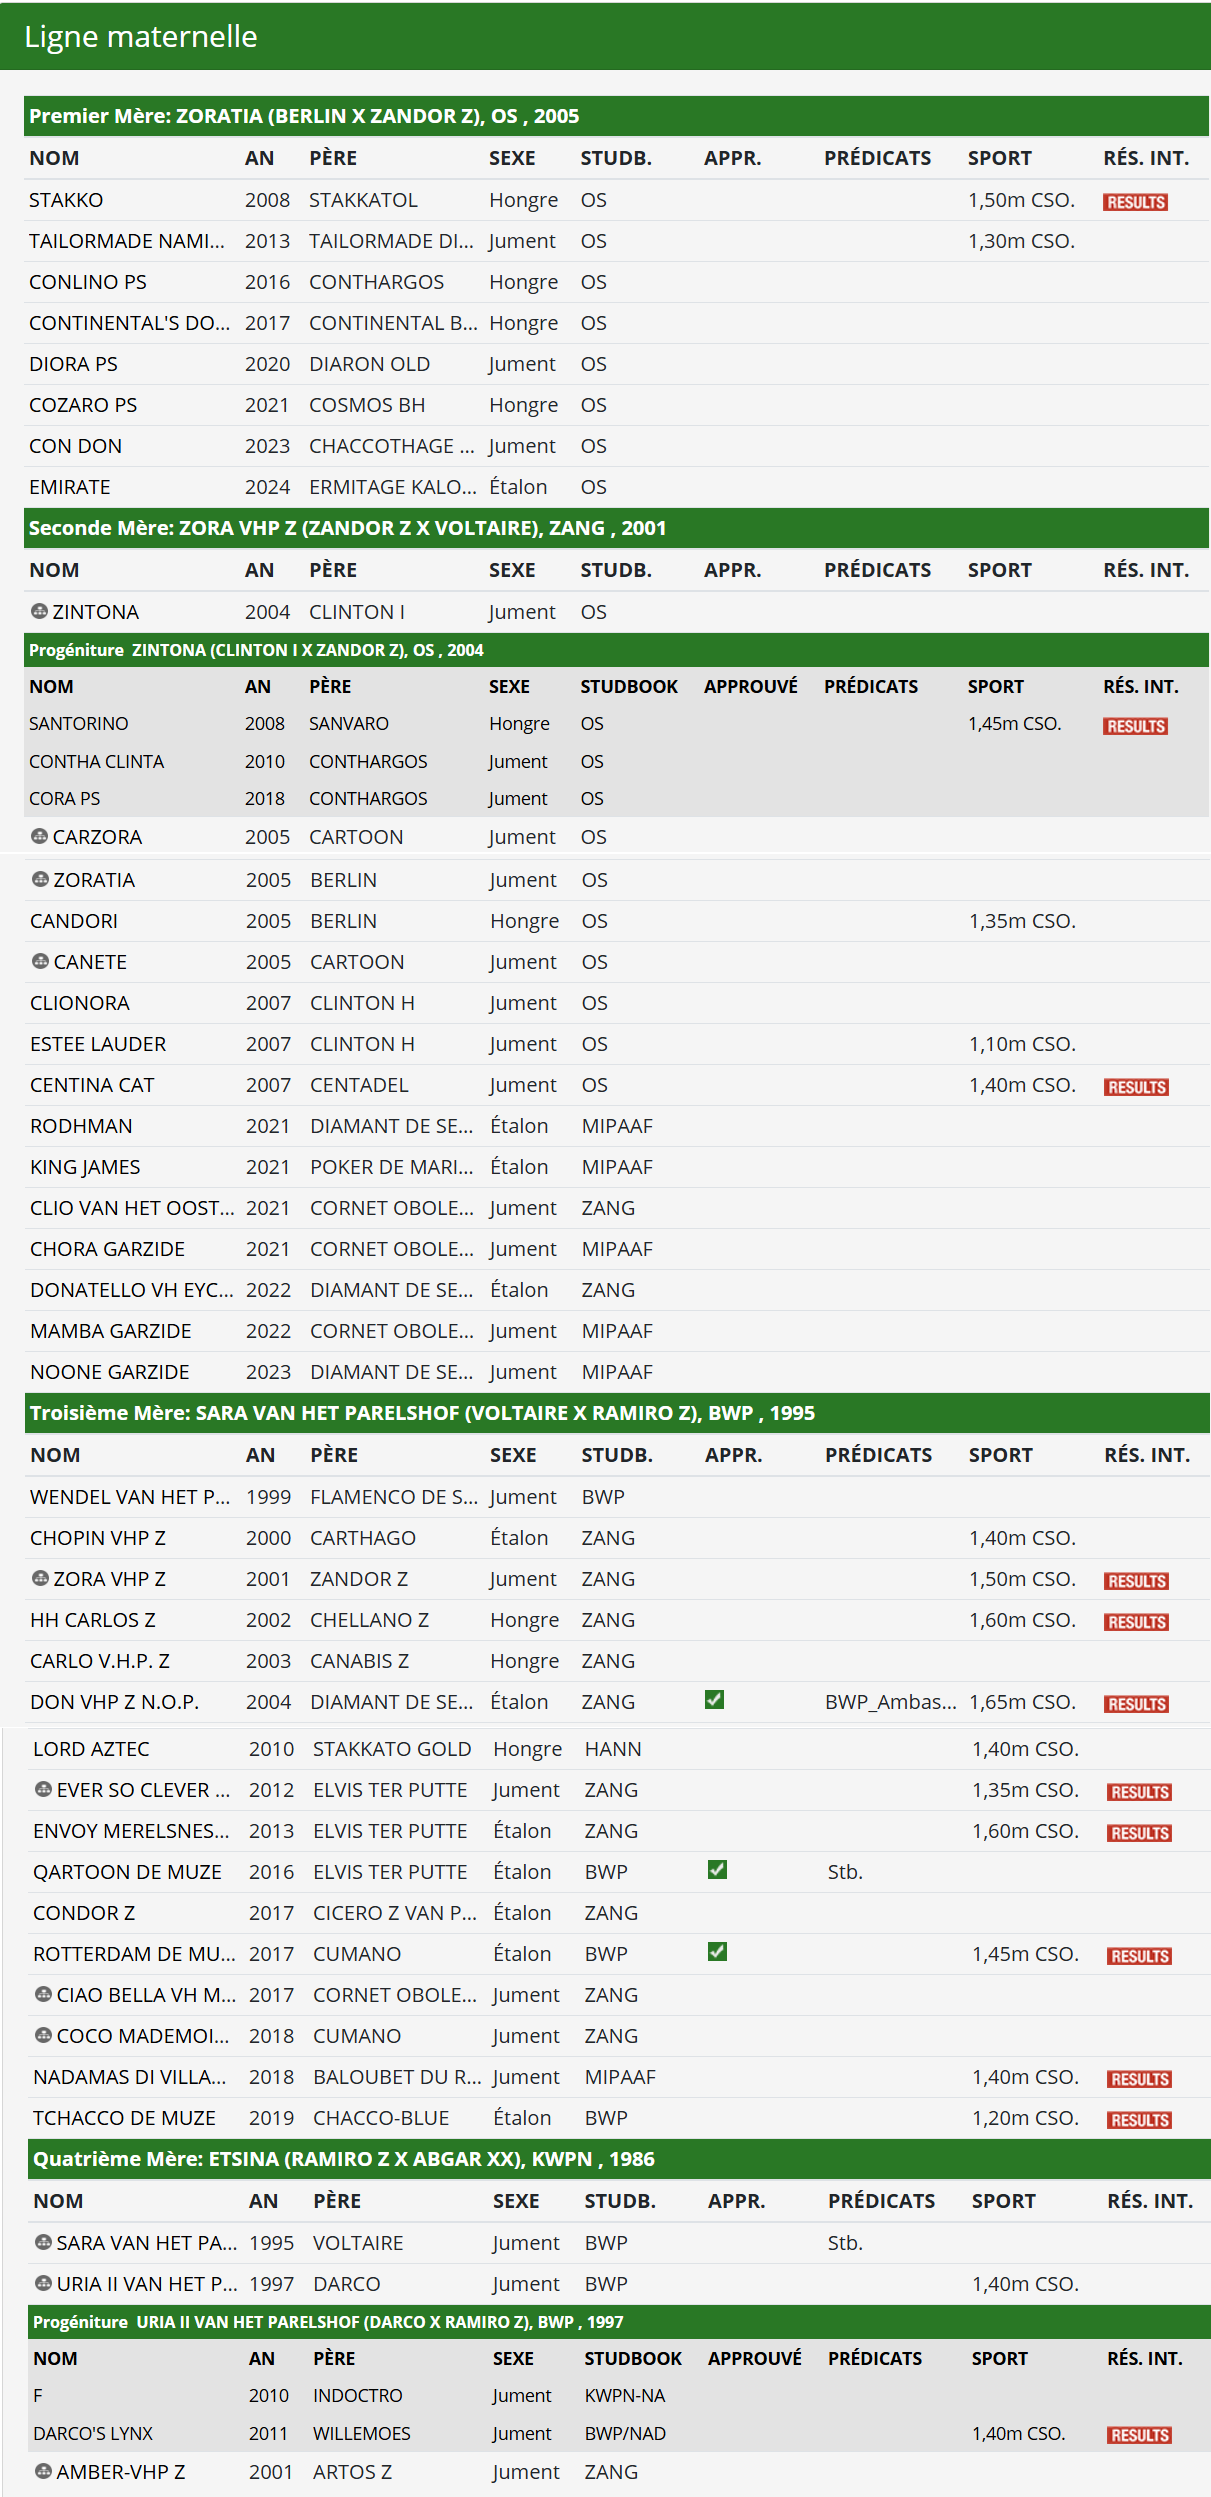Image resolution: width=1211 pixels, height=2497 pixels.
Task: Click the BWP_Ambas predicate text
Action: click(891, 1702)
